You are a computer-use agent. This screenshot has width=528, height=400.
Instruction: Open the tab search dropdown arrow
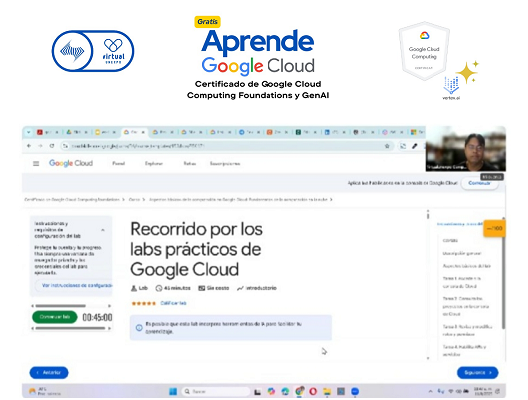coord(29,132)
